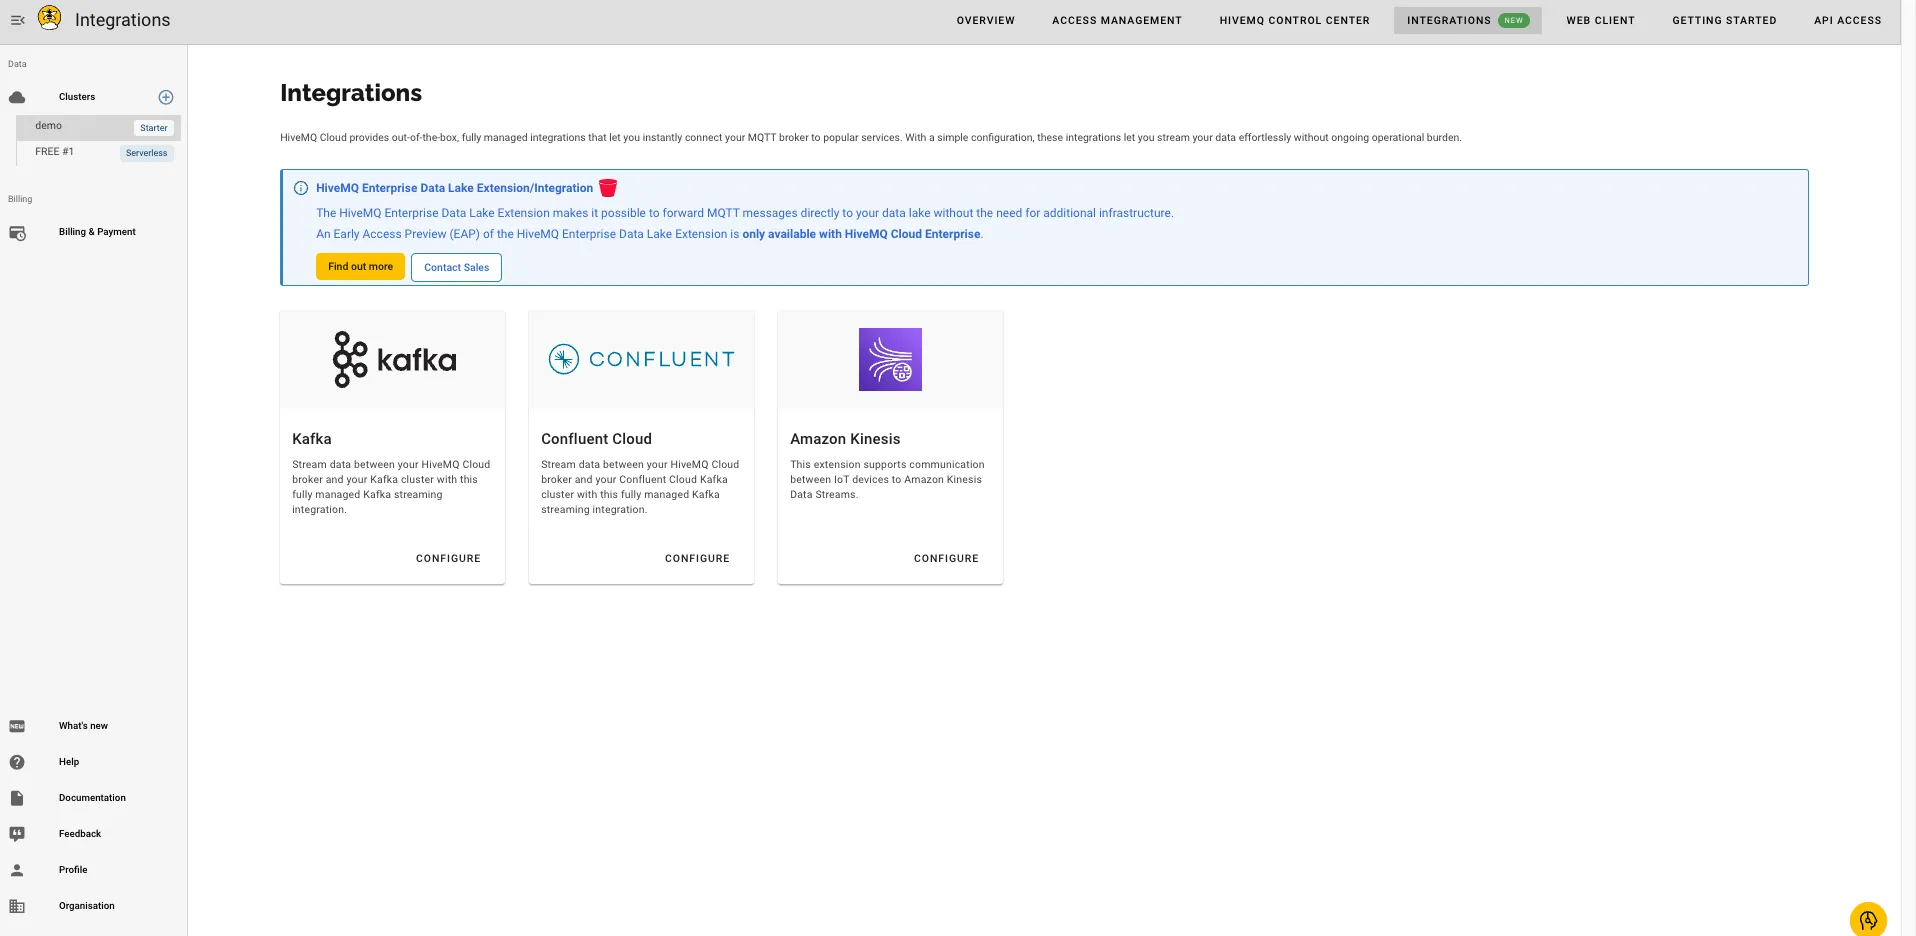Image resolution: width=1916 pixels, height=936 pixels.
Task: Click the Amazon Kinesis purple icon
Action: coord(890,359)
